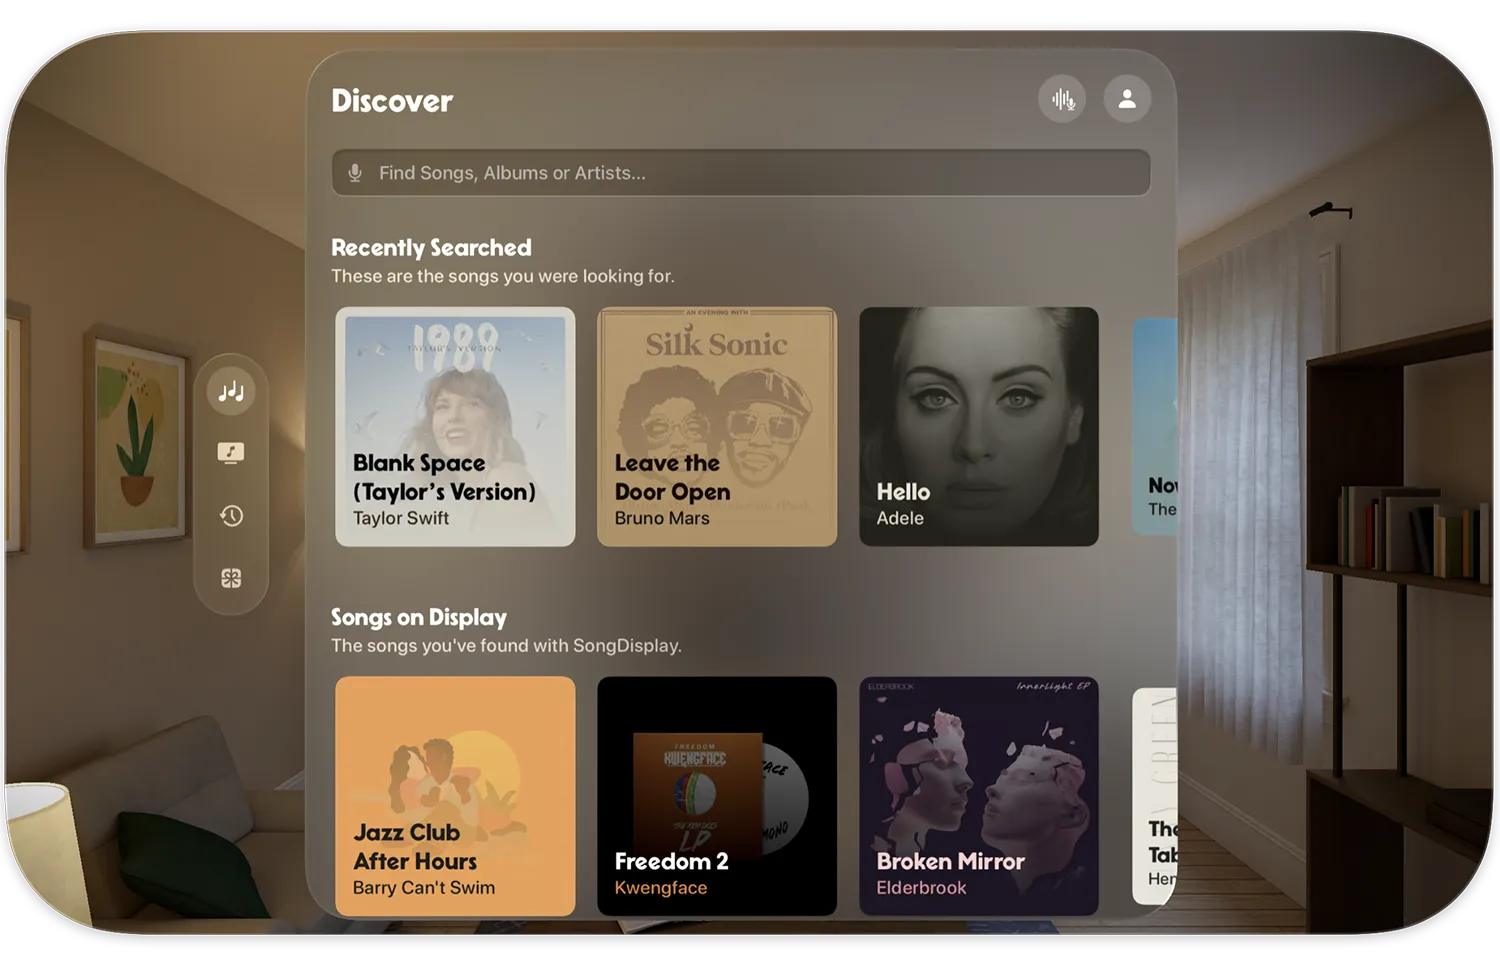Select the bottom sidebar grid icon

coord(231,578)
